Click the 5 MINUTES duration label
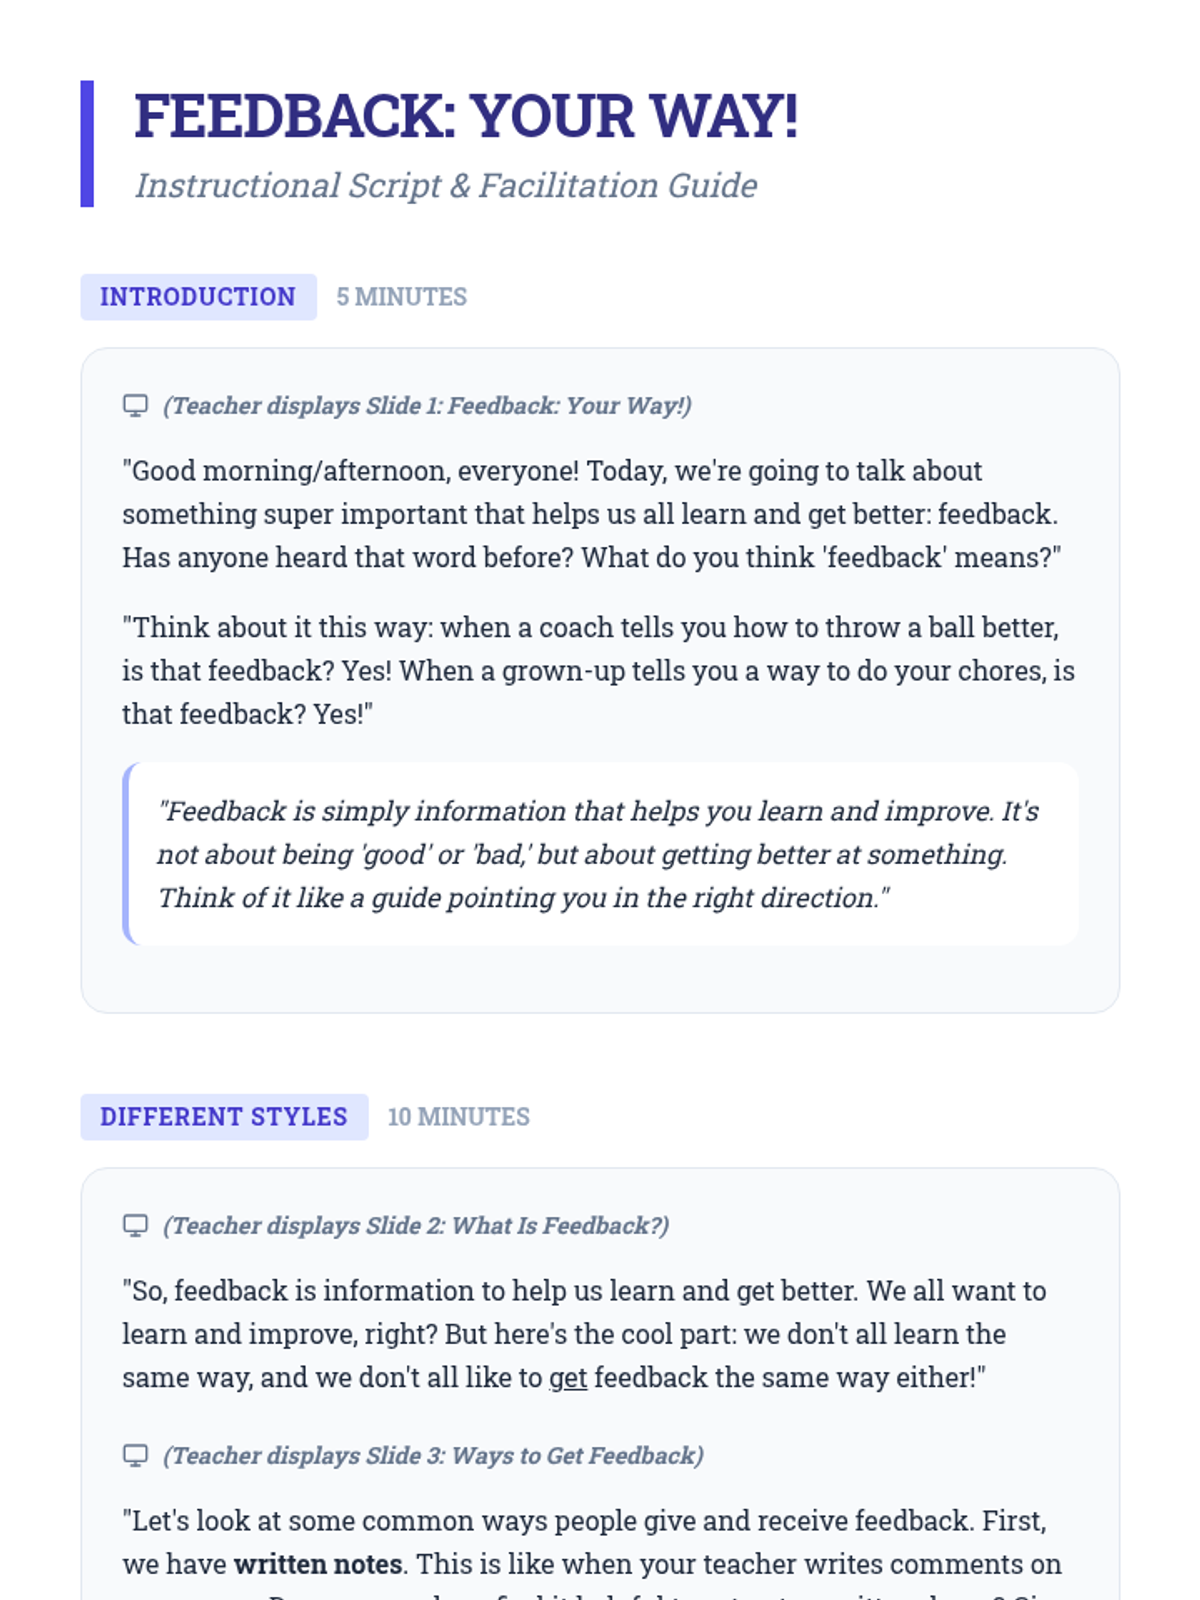The image size is (1200, 1600). click(402, 297)
